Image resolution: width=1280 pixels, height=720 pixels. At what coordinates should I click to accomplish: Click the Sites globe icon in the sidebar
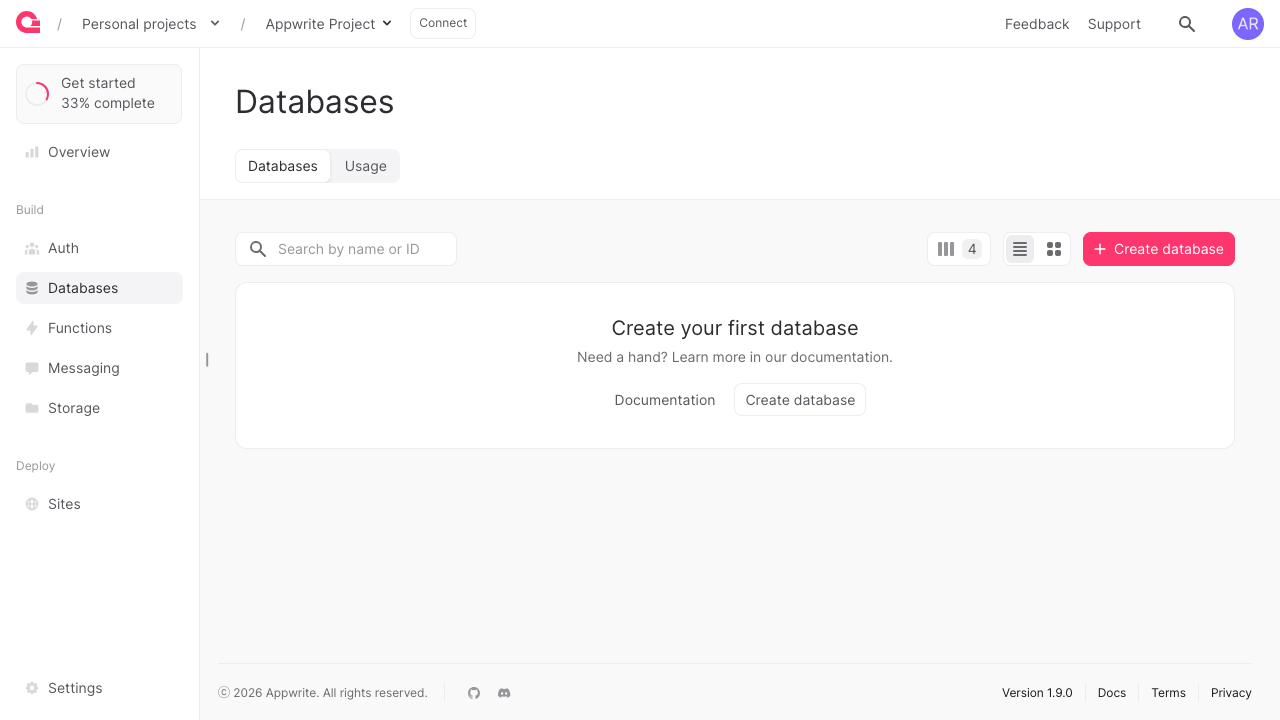click(32, 504)
